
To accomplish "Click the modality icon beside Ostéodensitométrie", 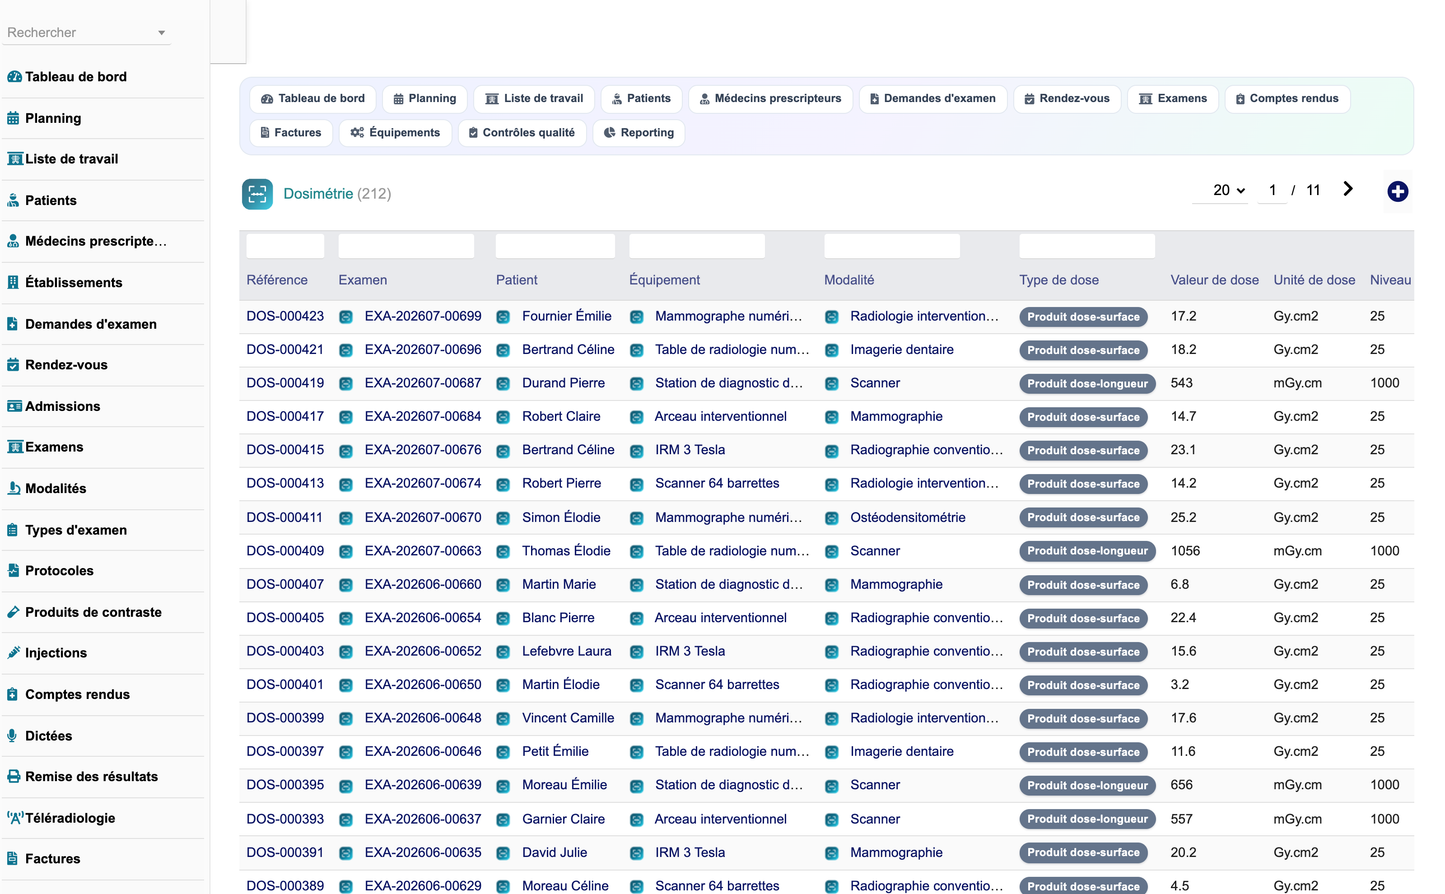I will pyautogui.click(x=831, y=518).
